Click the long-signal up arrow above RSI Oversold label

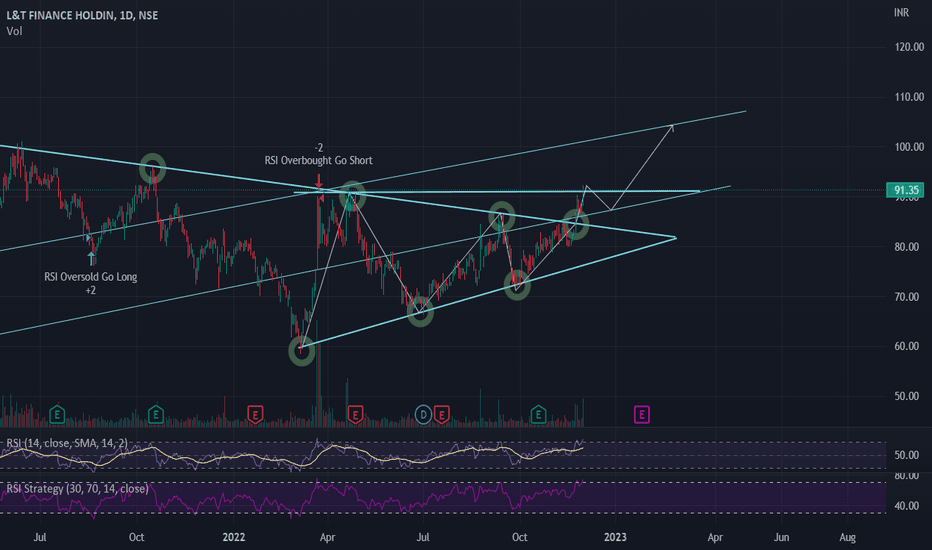92,258
